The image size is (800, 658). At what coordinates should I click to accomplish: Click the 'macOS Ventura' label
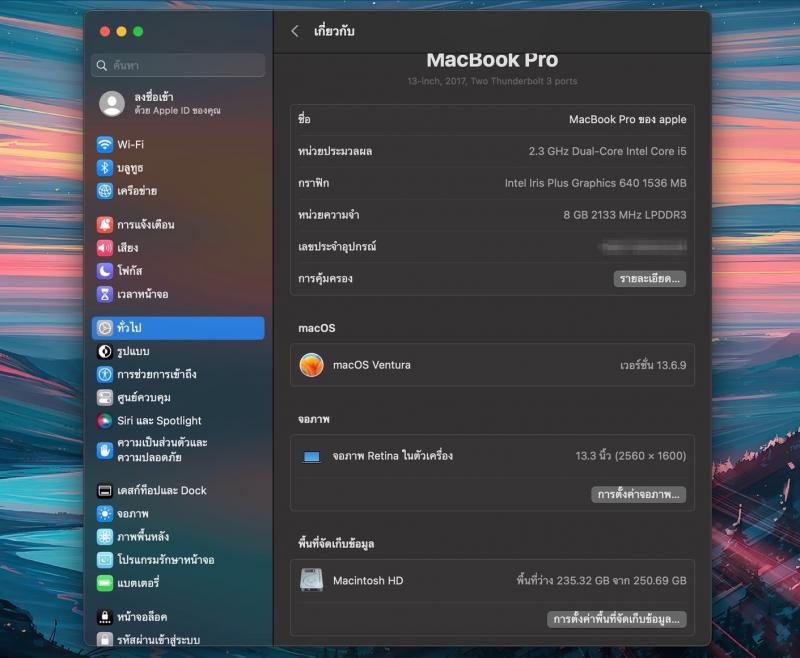pyautogui.click(x=371, y=365)
